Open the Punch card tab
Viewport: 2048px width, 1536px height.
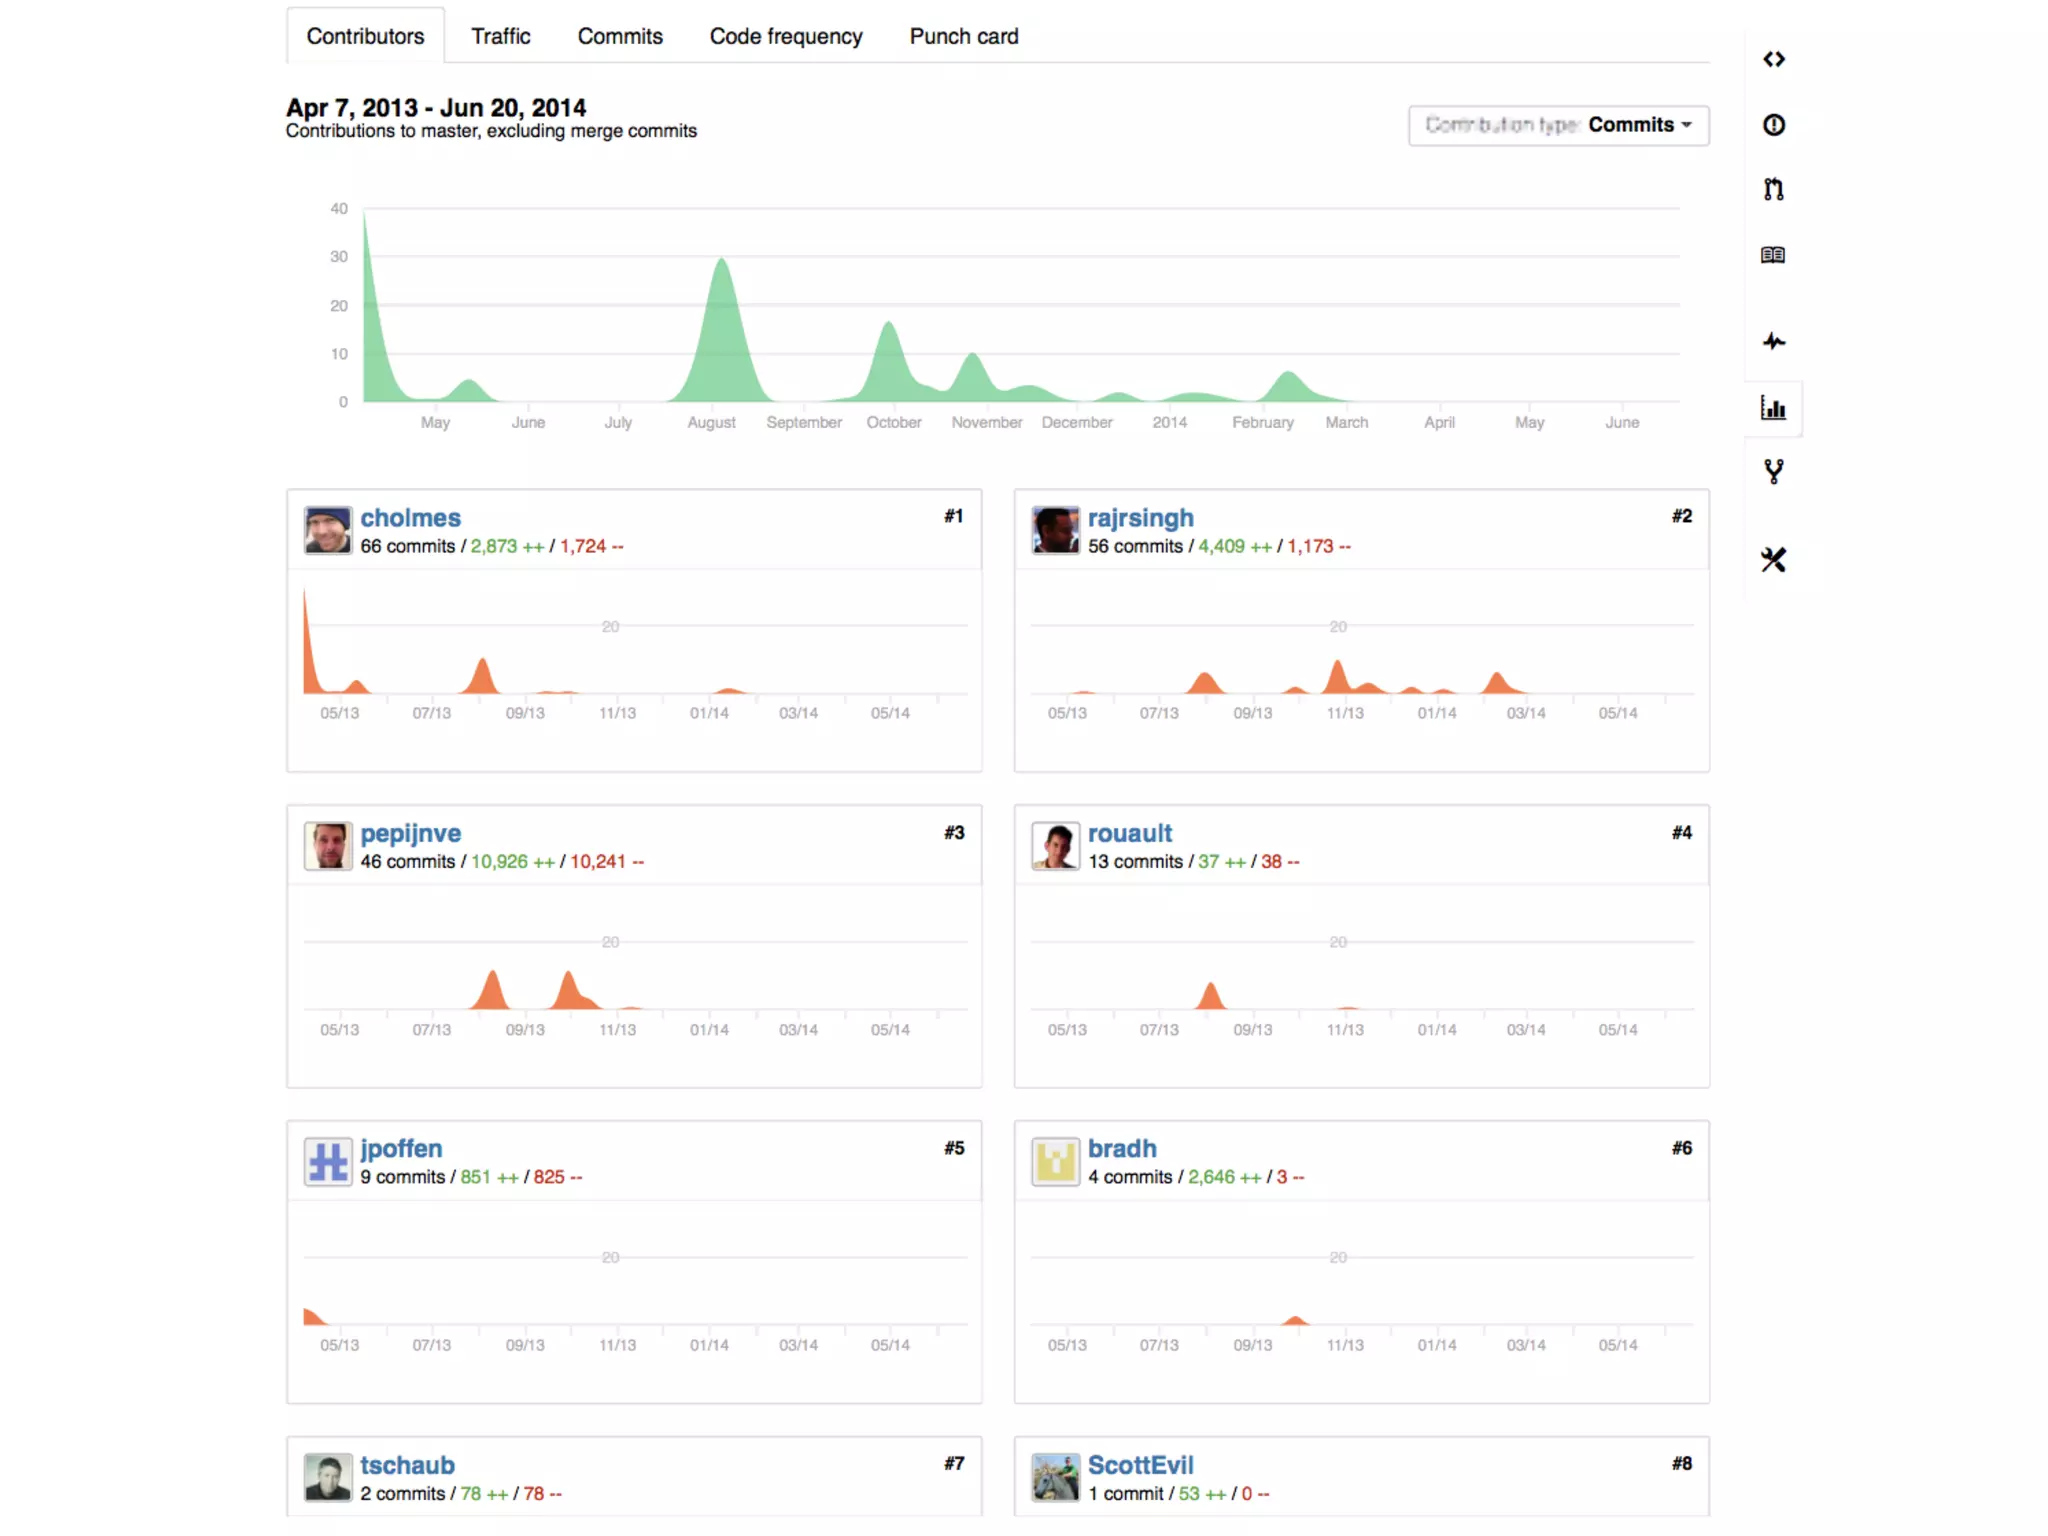pos(963,37)
